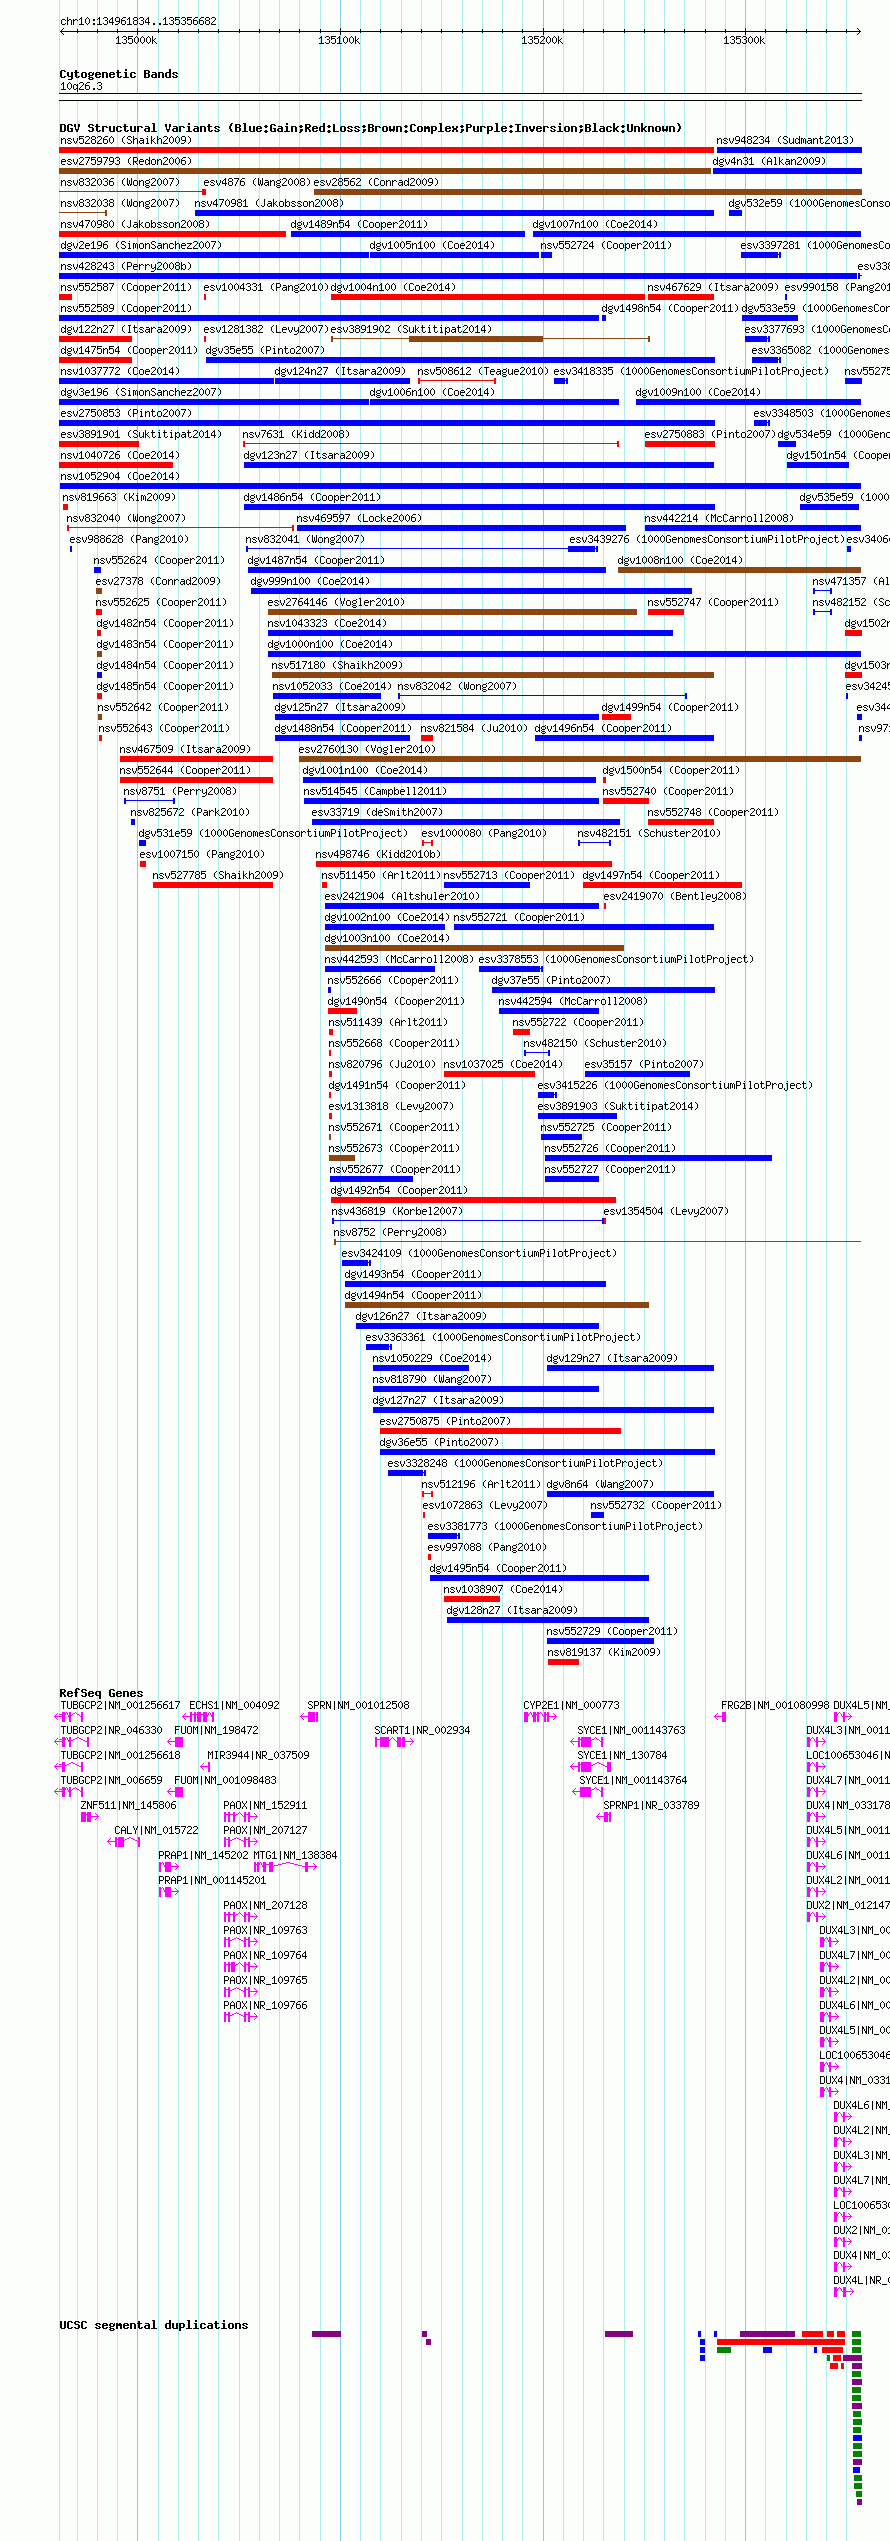This screenshot has height=2541, width=890.
Task: Click the esv4876 (Wang2008) variant label
Action: coord(257,182)
